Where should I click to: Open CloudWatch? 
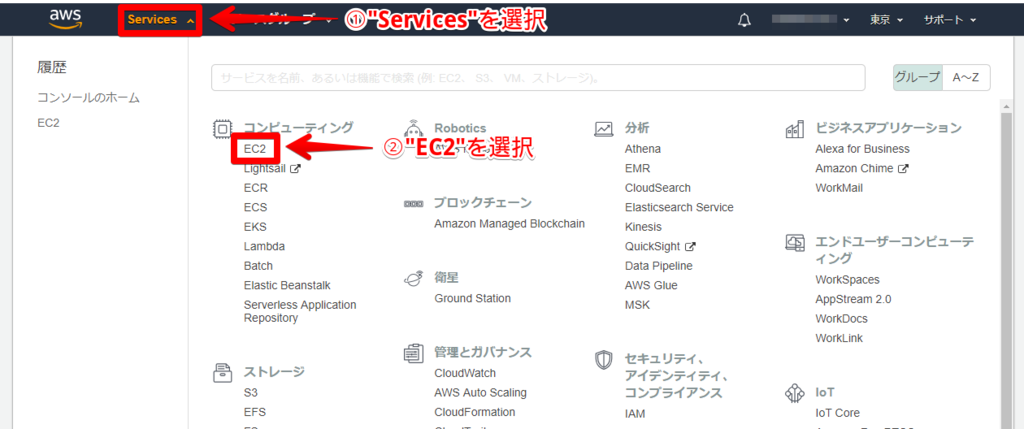tap(465, 373)
